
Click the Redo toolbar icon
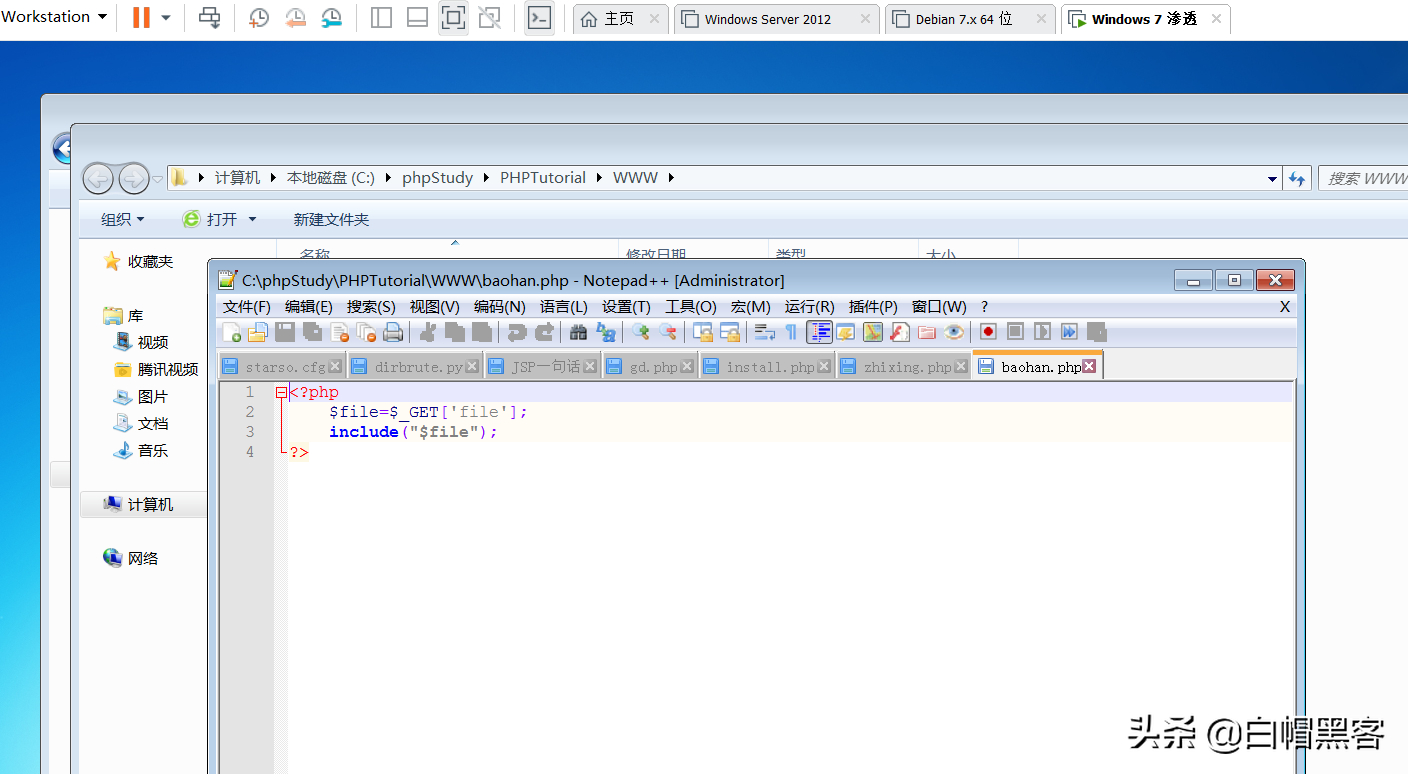[x=544, y=332]
